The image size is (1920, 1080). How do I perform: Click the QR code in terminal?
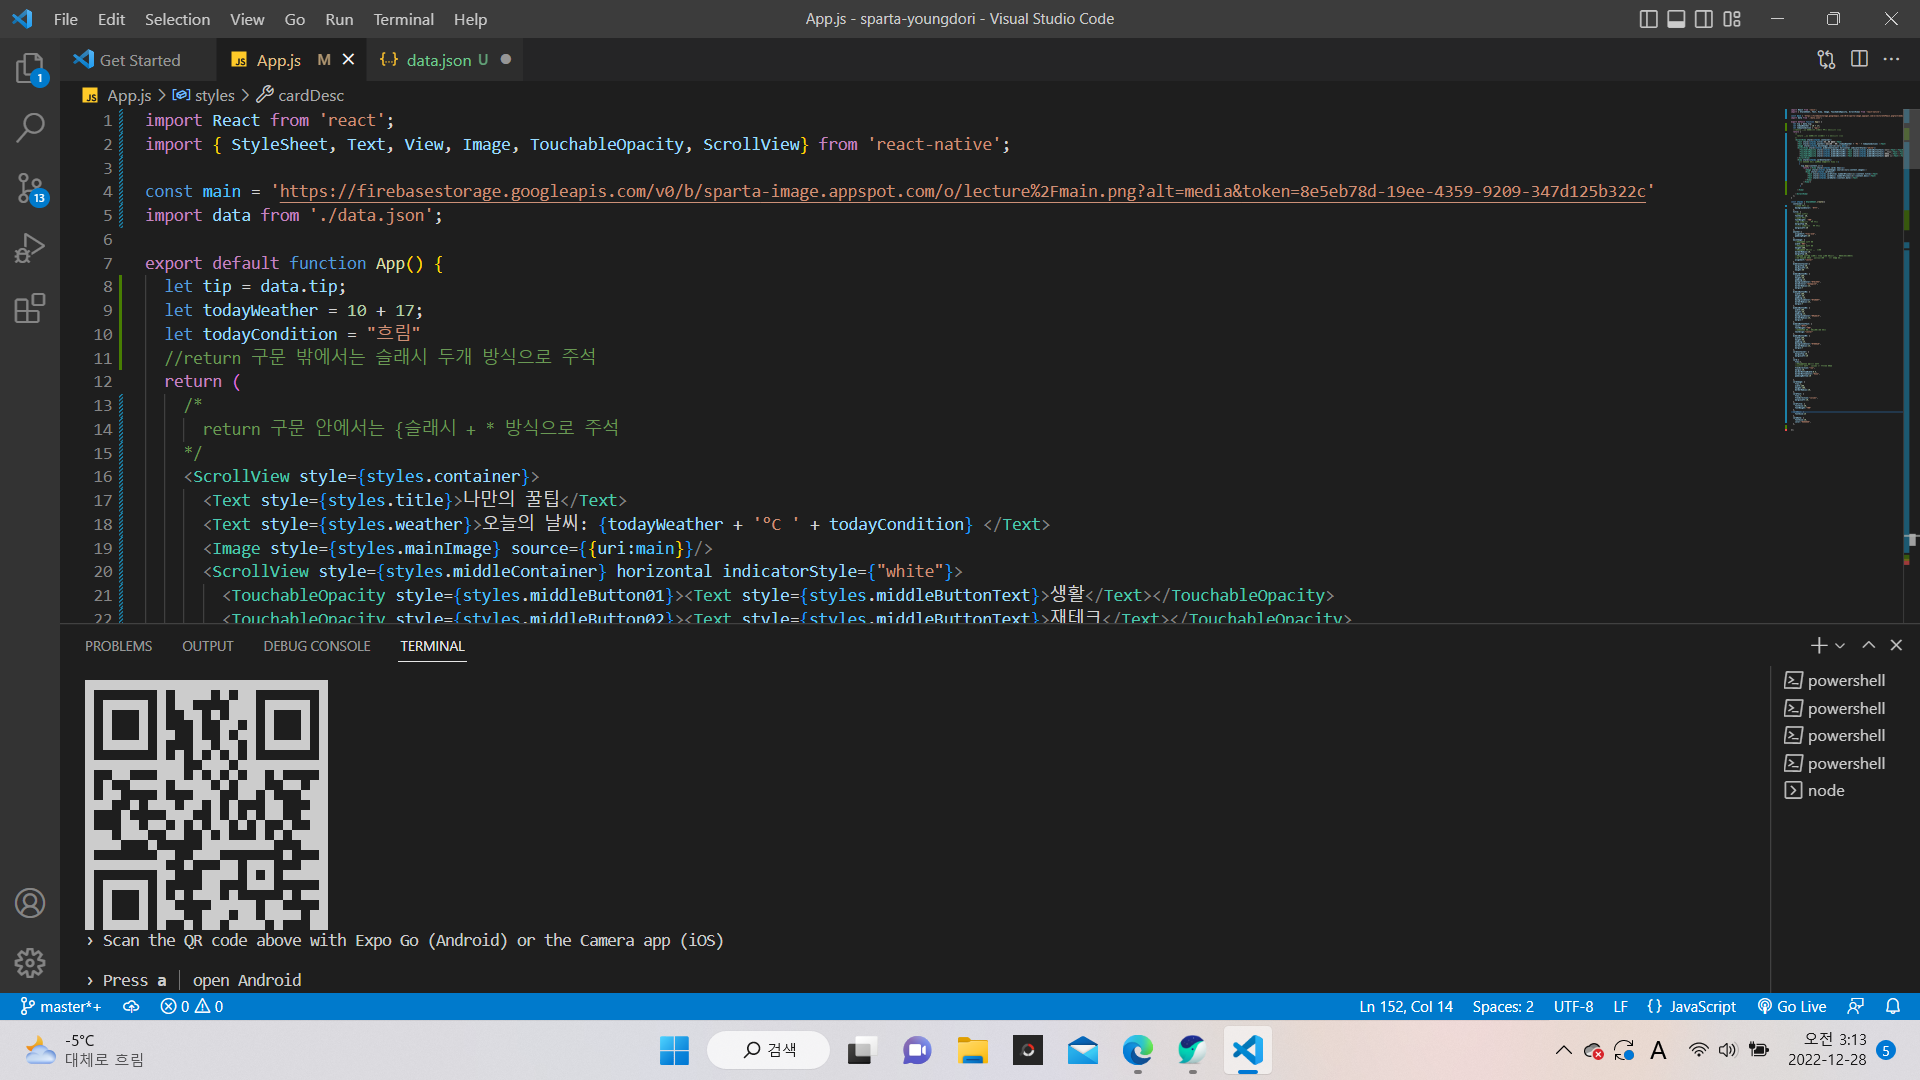pyautogui.click(x=206, y=805)
